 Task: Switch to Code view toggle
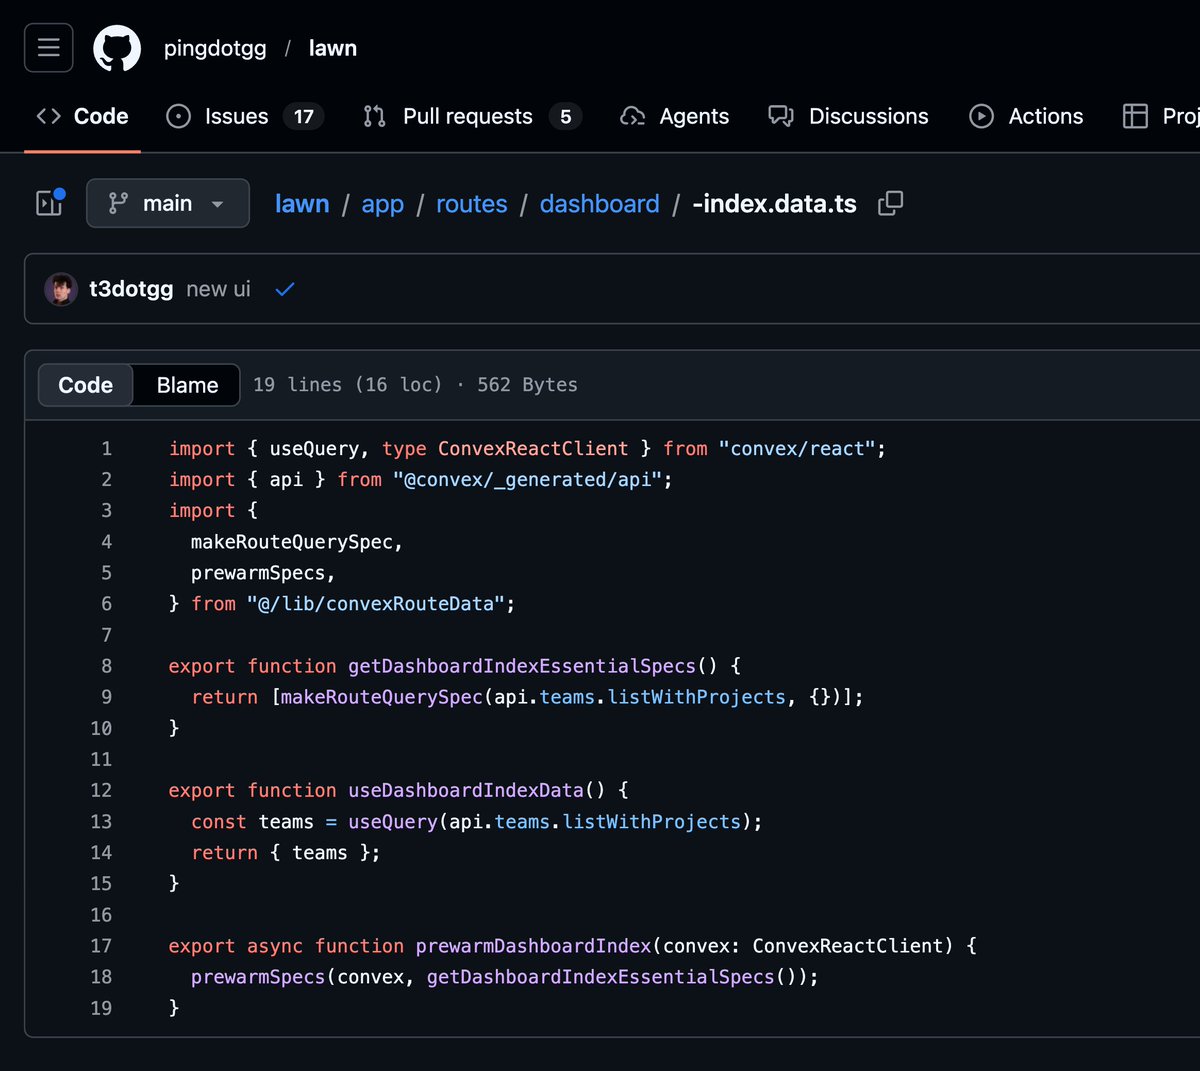pos(86,385)
